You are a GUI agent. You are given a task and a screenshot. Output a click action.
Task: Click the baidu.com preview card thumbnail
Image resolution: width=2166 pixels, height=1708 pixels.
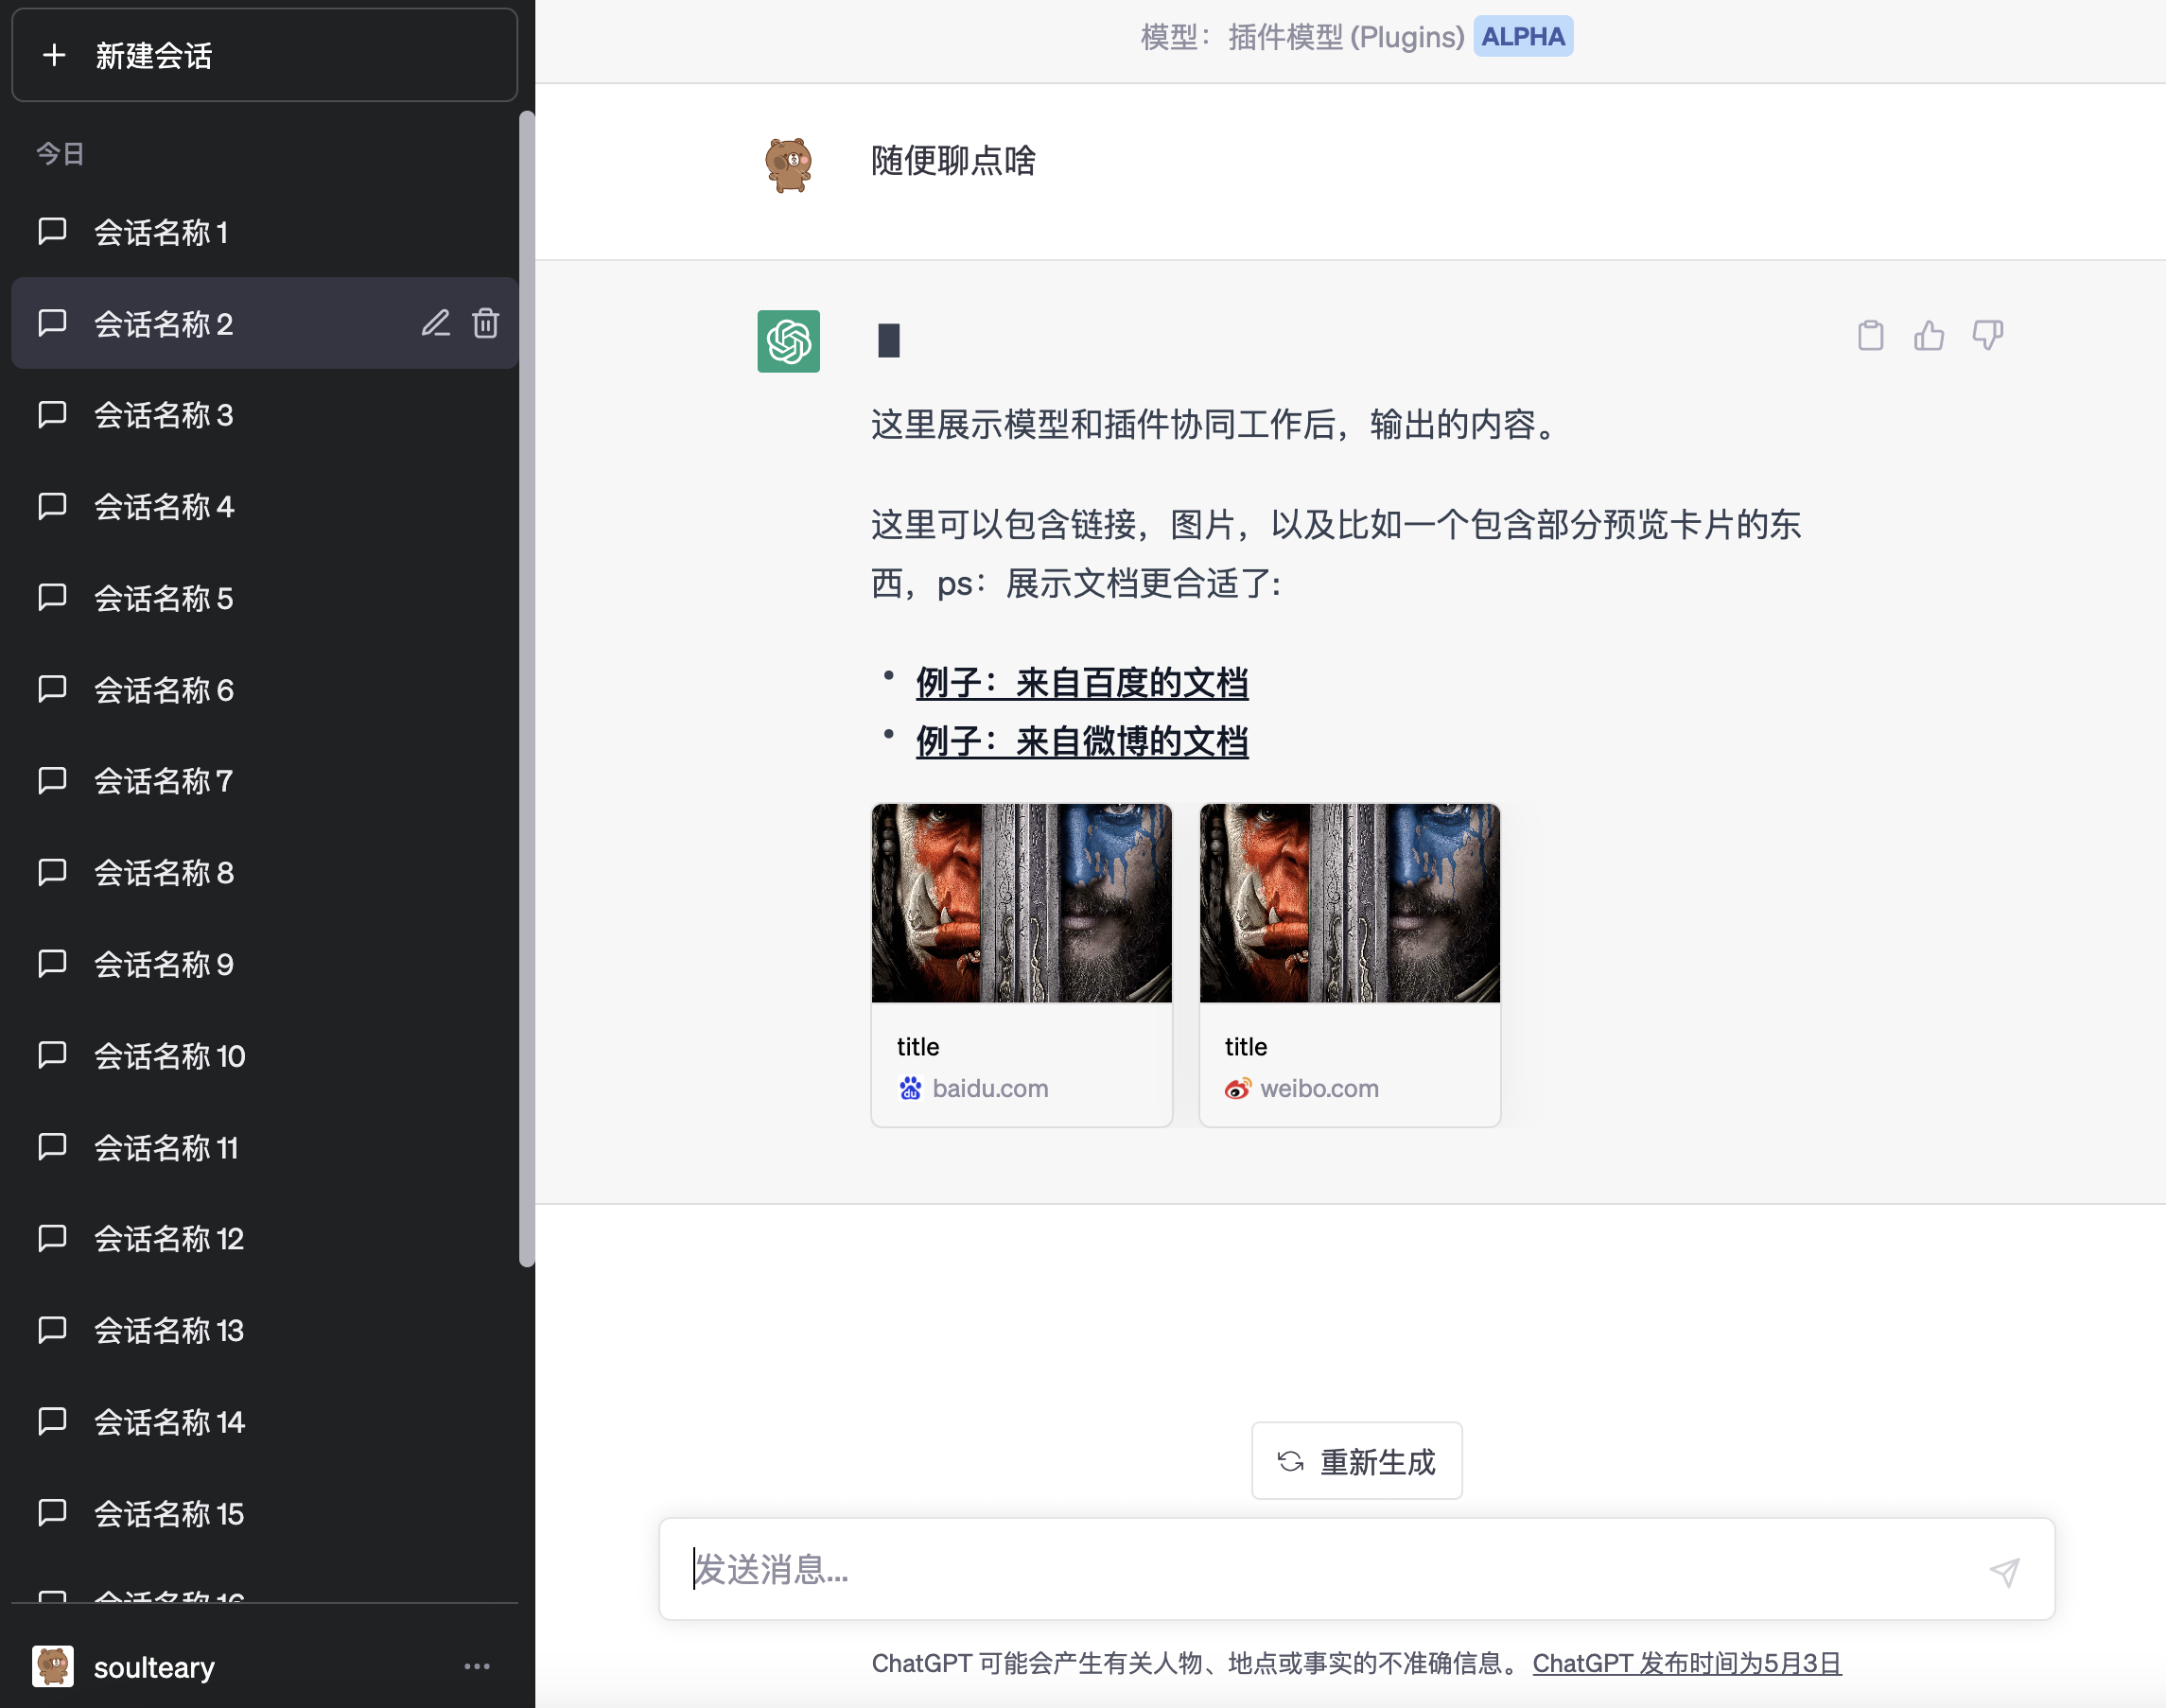(x=1021, y=903)
